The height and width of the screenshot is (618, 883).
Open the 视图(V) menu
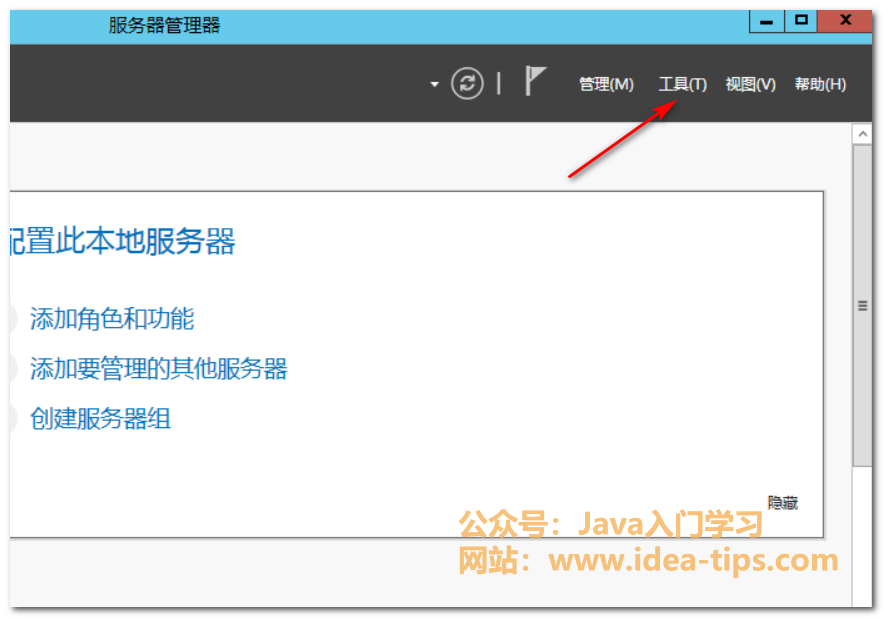tap(750, 85)
